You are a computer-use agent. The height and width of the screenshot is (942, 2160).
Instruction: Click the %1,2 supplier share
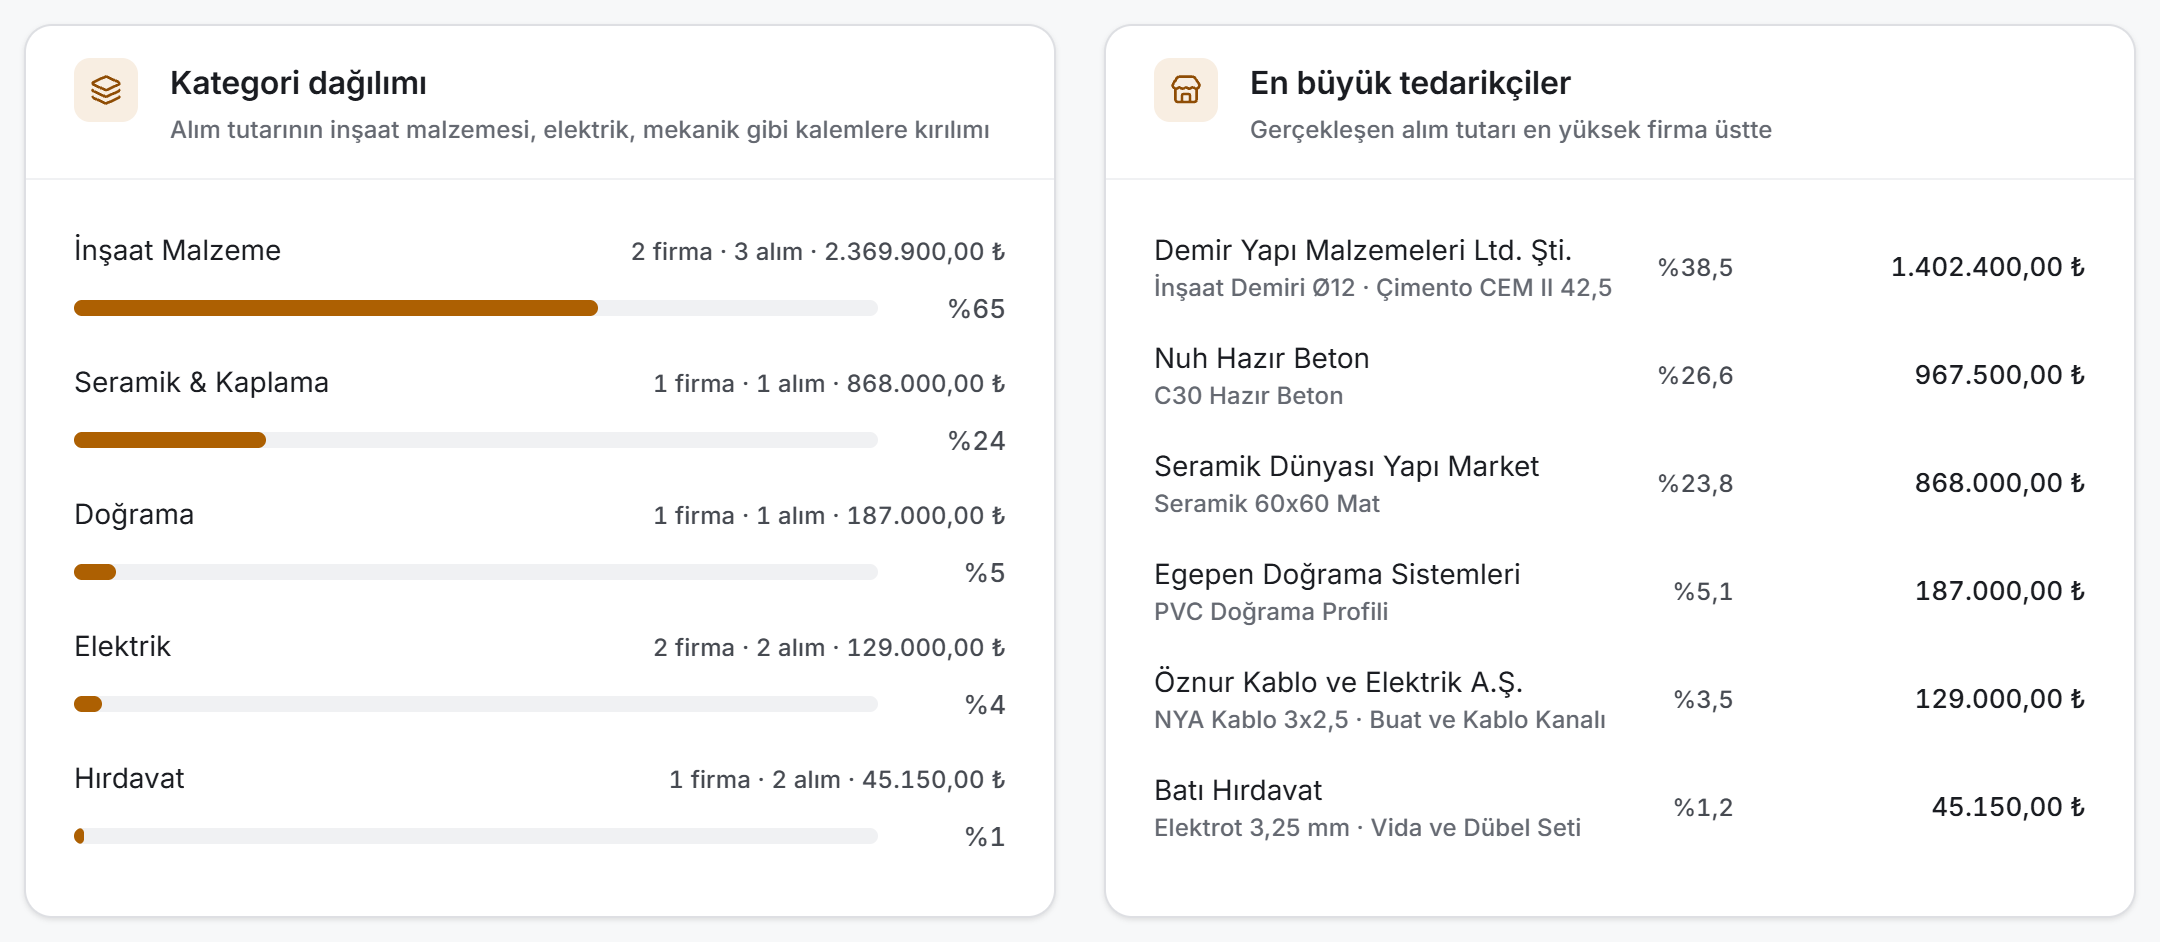[1703, 807]
